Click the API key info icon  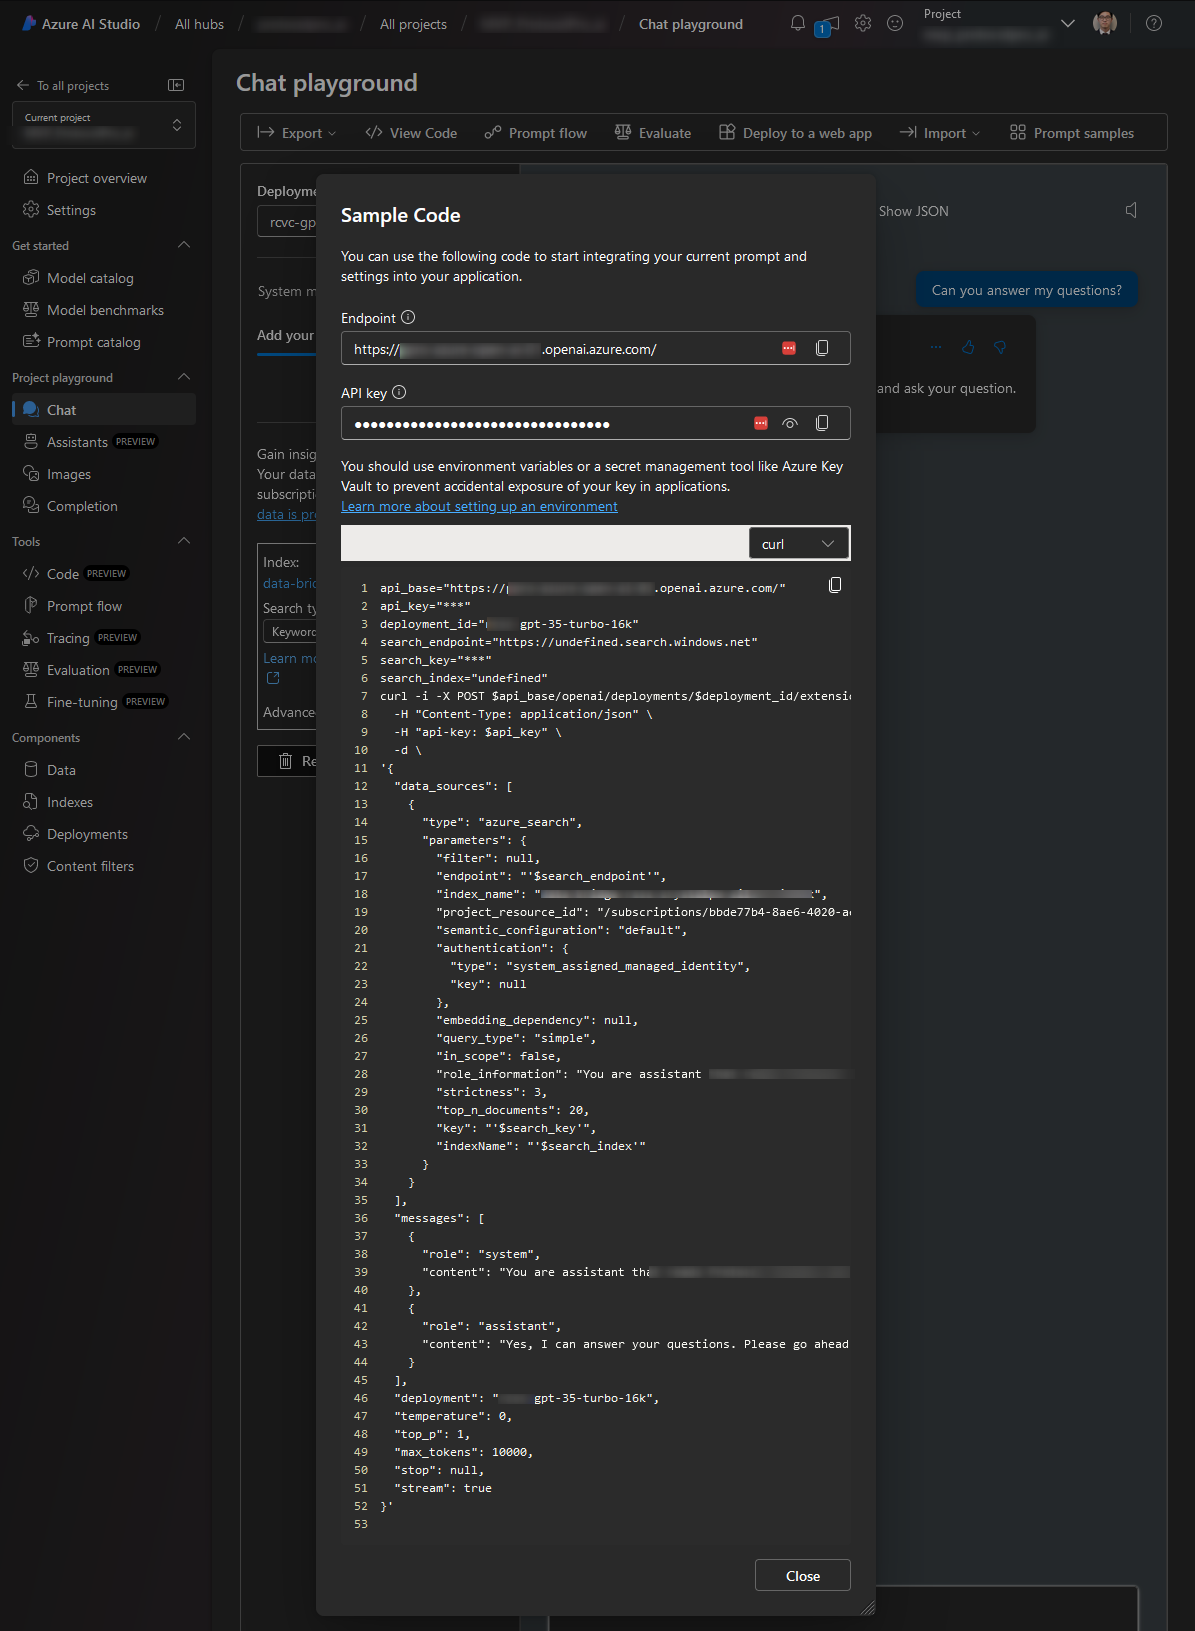click(399, 392)
